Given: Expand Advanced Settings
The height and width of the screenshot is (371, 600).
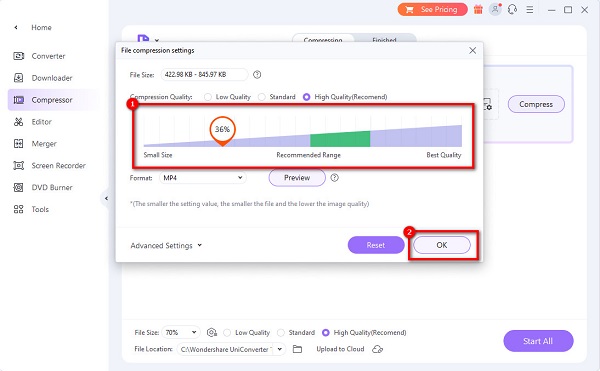Looking at the screenshot, I should (x=166, y=246).
